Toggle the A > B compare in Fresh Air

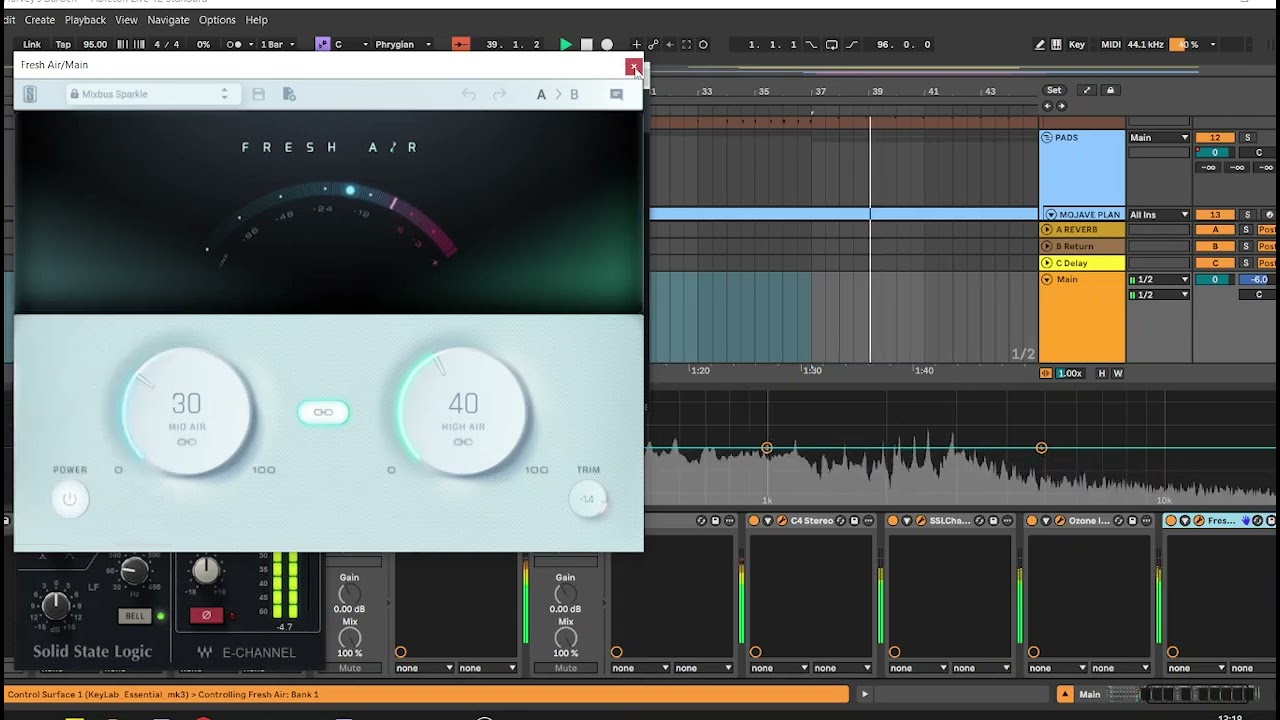pos(558,94)
